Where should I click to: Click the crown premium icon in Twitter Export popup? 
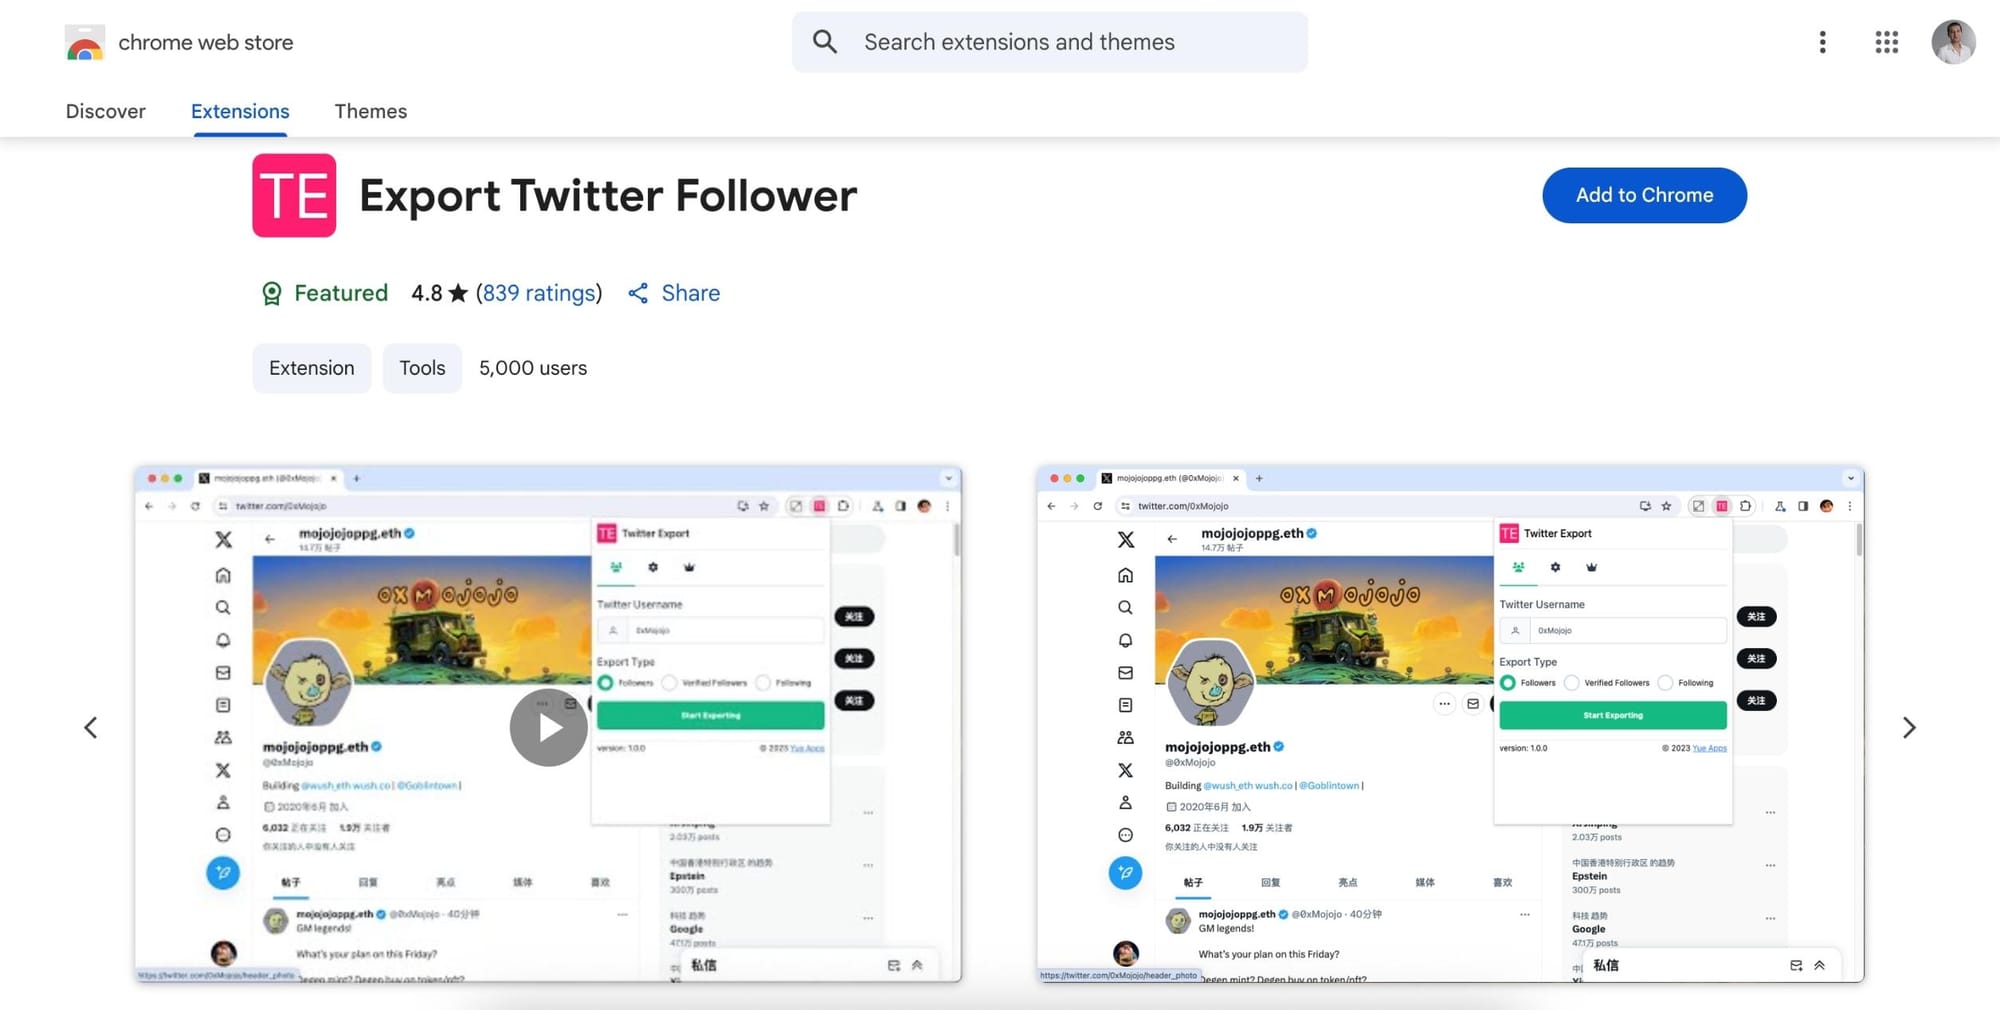(689, 567)
